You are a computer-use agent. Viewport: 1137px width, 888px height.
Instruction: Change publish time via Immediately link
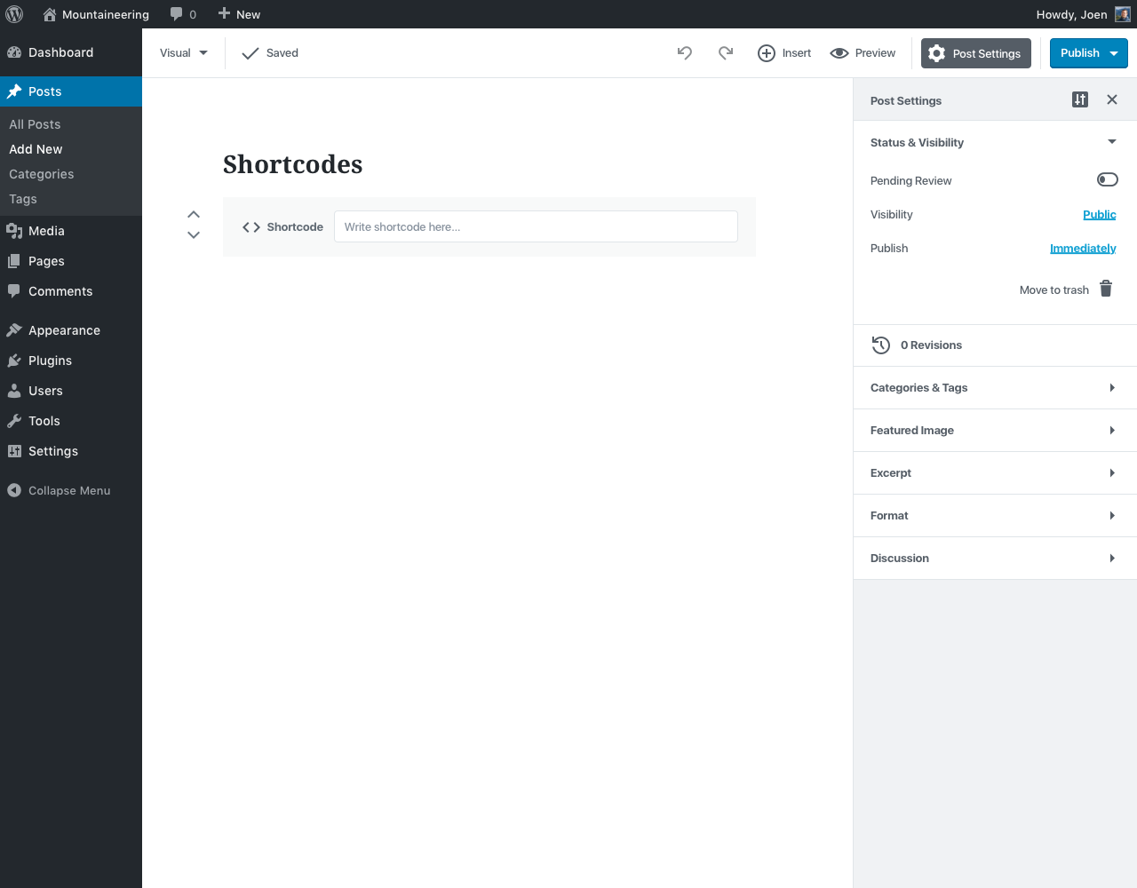click(x=1083, y=248)
